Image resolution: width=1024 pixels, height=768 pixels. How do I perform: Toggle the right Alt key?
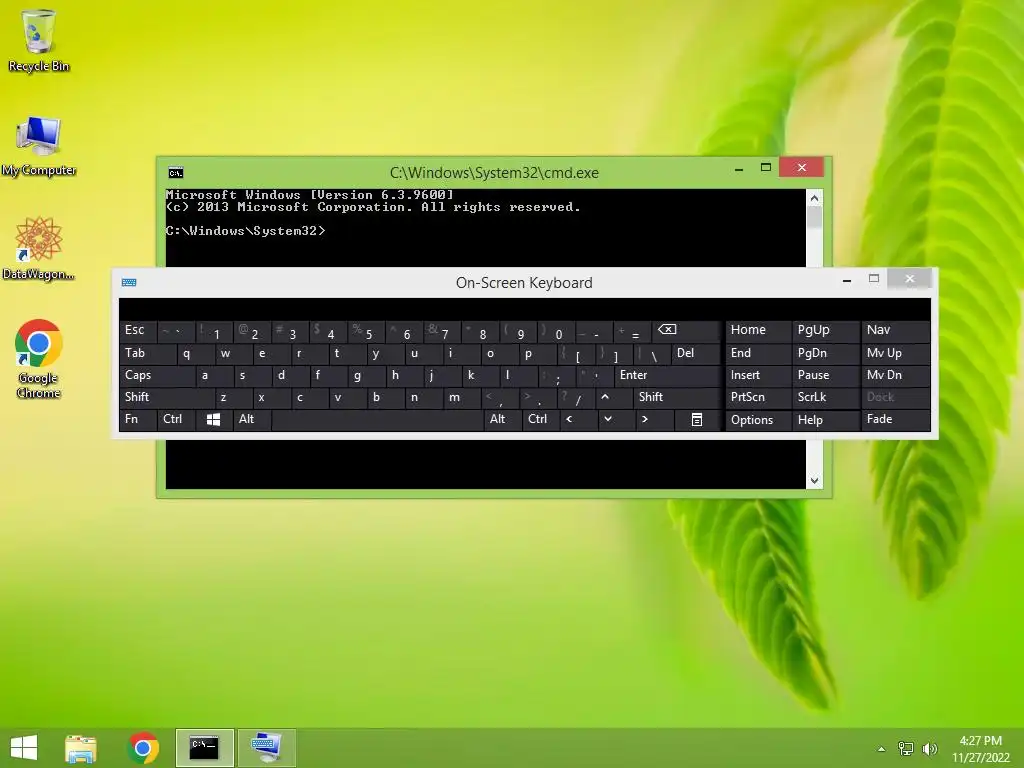[503, 419]
